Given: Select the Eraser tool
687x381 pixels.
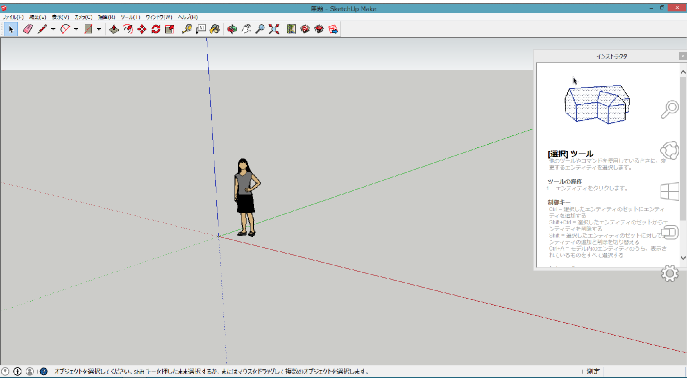Looking at the screenshot, I should point(28,29).
